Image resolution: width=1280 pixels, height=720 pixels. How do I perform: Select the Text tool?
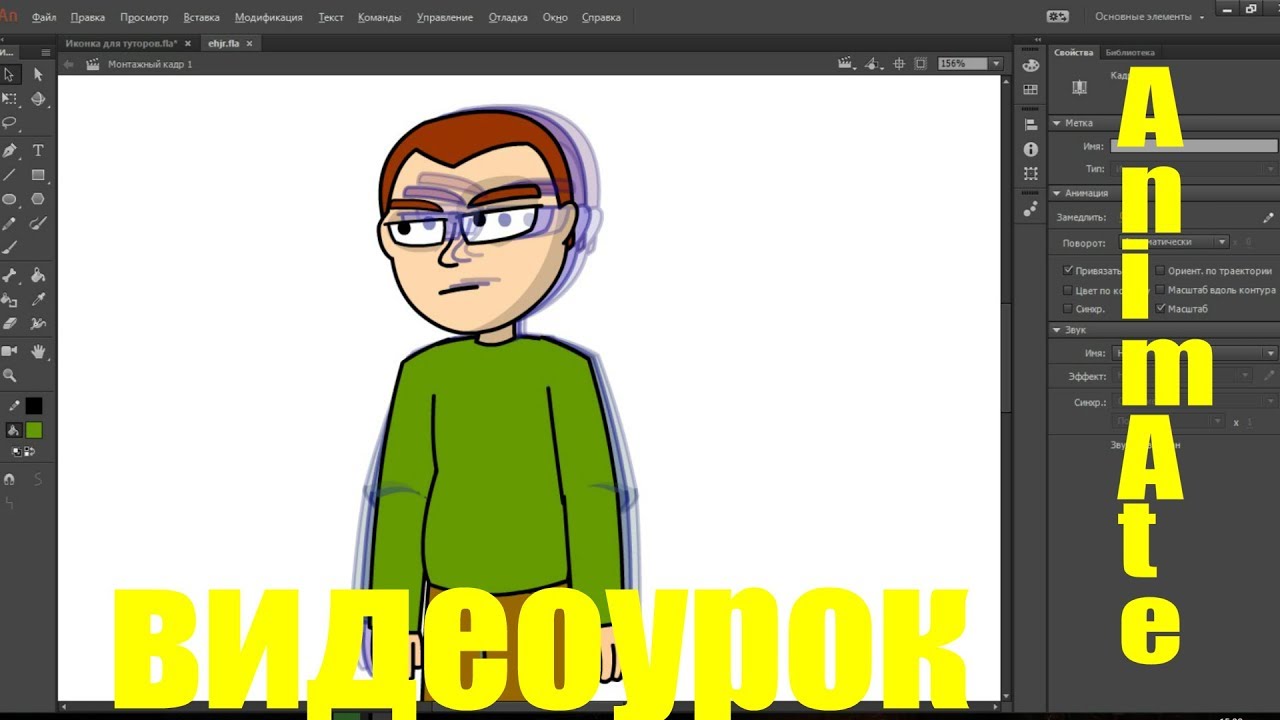pos(38,150)
